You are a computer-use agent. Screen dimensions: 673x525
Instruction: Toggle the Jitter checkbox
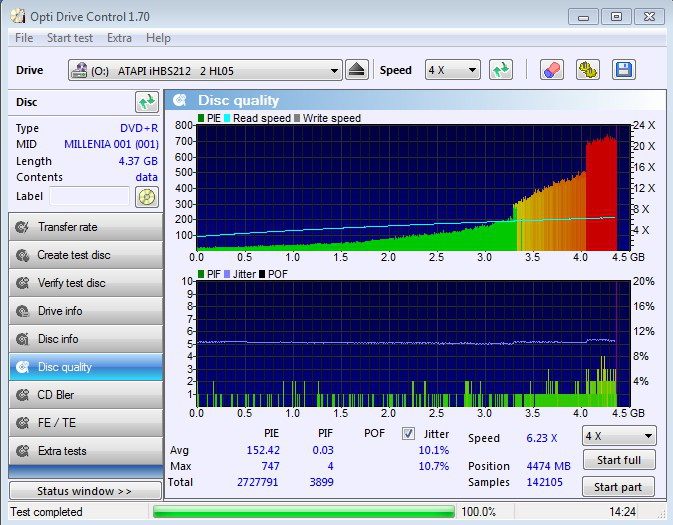(x=408, y=434)
